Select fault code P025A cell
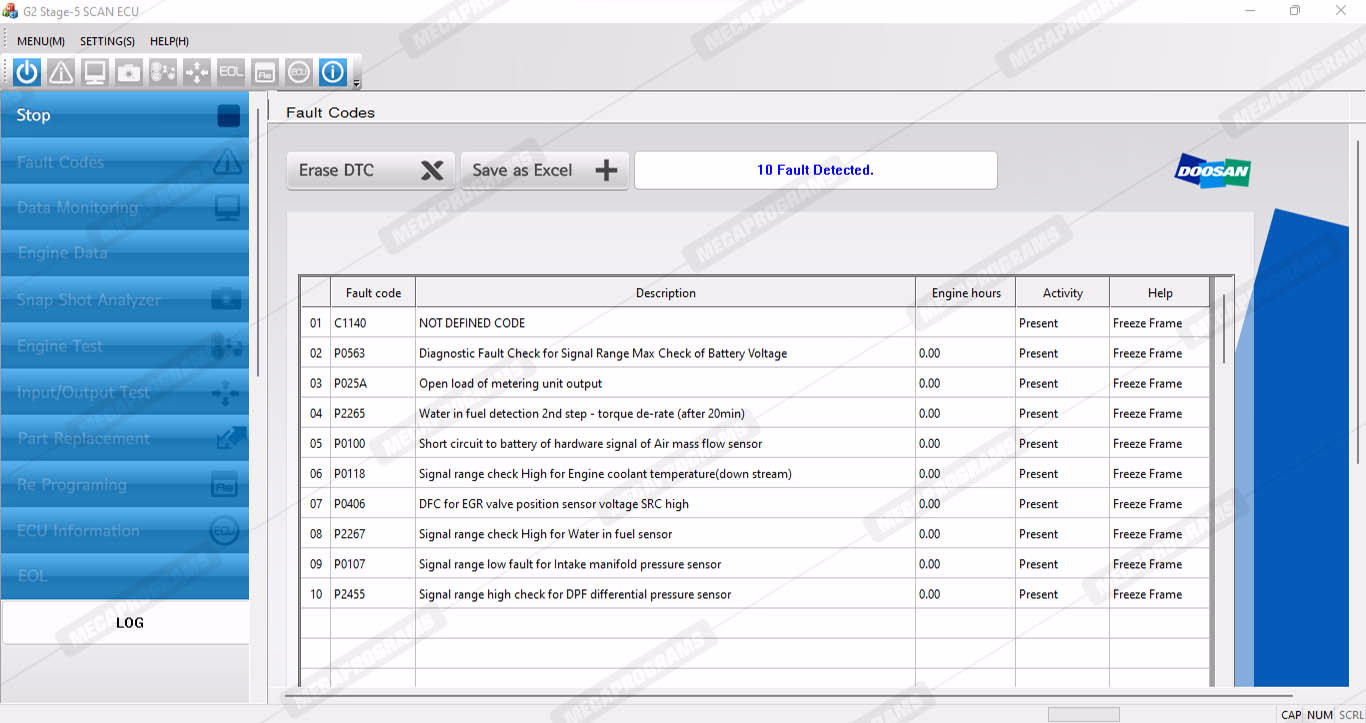The height and width of the screenshot is (723, 1366). point(373,383)
